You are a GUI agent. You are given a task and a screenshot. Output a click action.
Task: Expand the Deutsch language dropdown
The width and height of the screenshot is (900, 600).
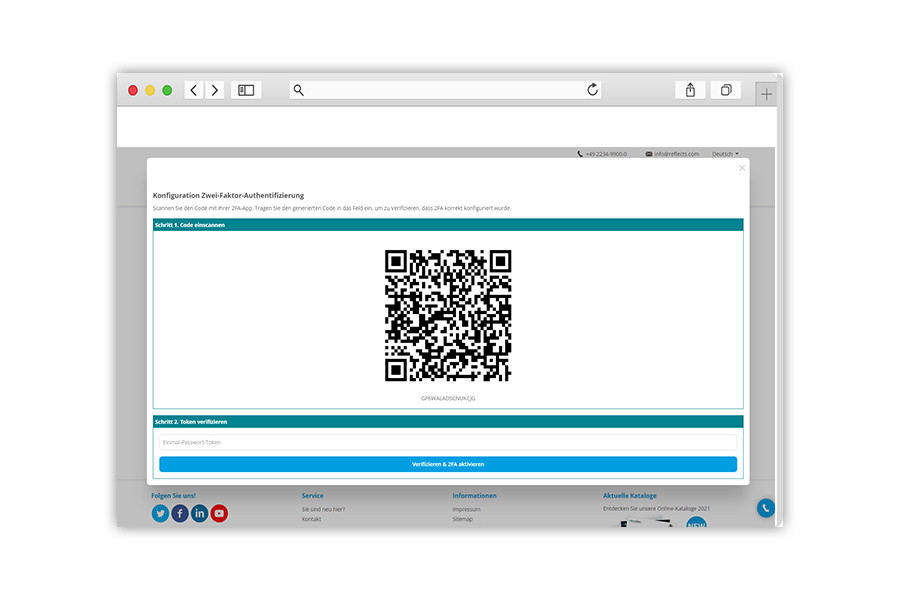point(725,154)
